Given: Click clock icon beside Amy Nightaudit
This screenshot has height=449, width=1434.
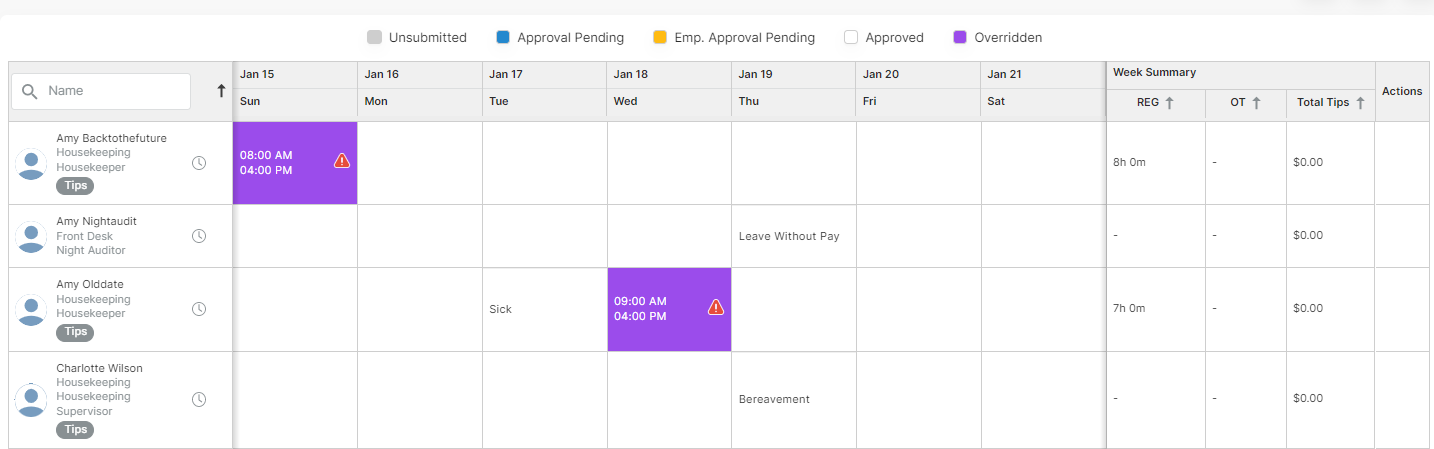Looking at the screenshot, I should coord(199,236).
